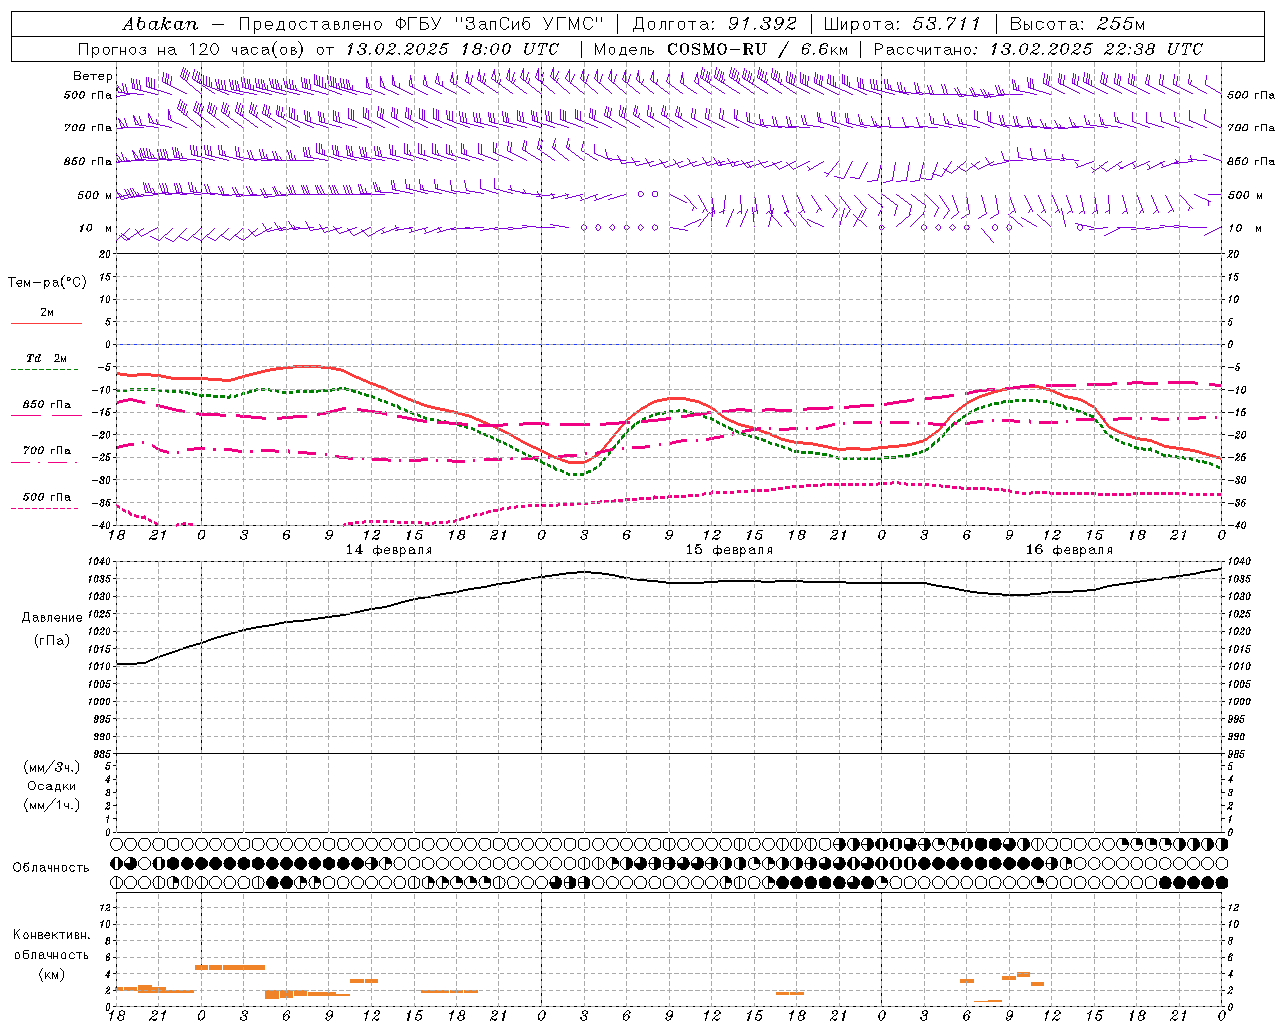
Task: Click the left "10 м" wind level label
Action: [95, 228]
